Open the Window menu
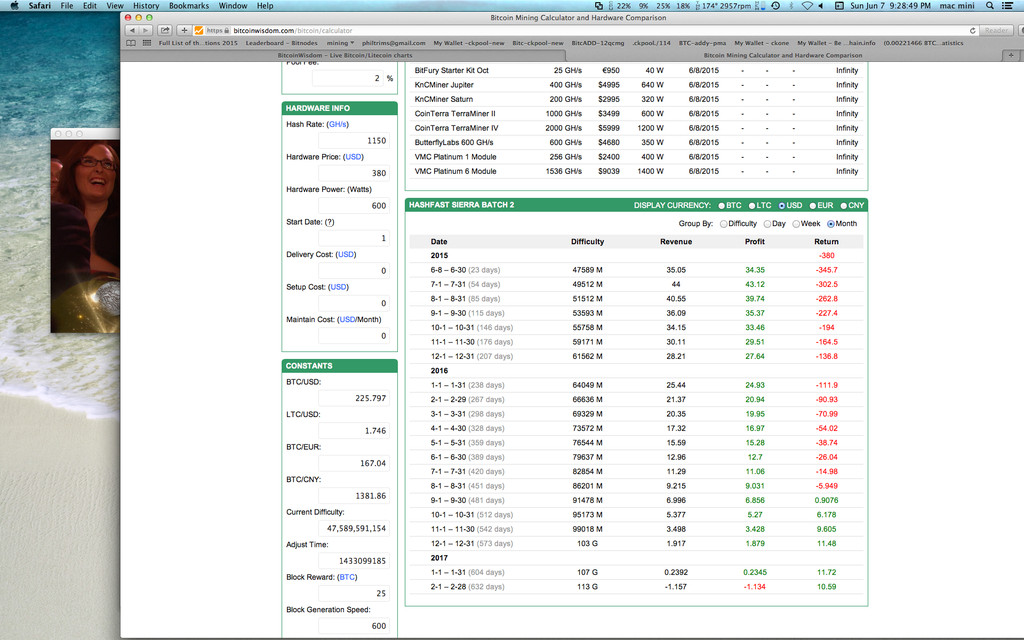Screen dimensions: 1024x640 [232, 5]
